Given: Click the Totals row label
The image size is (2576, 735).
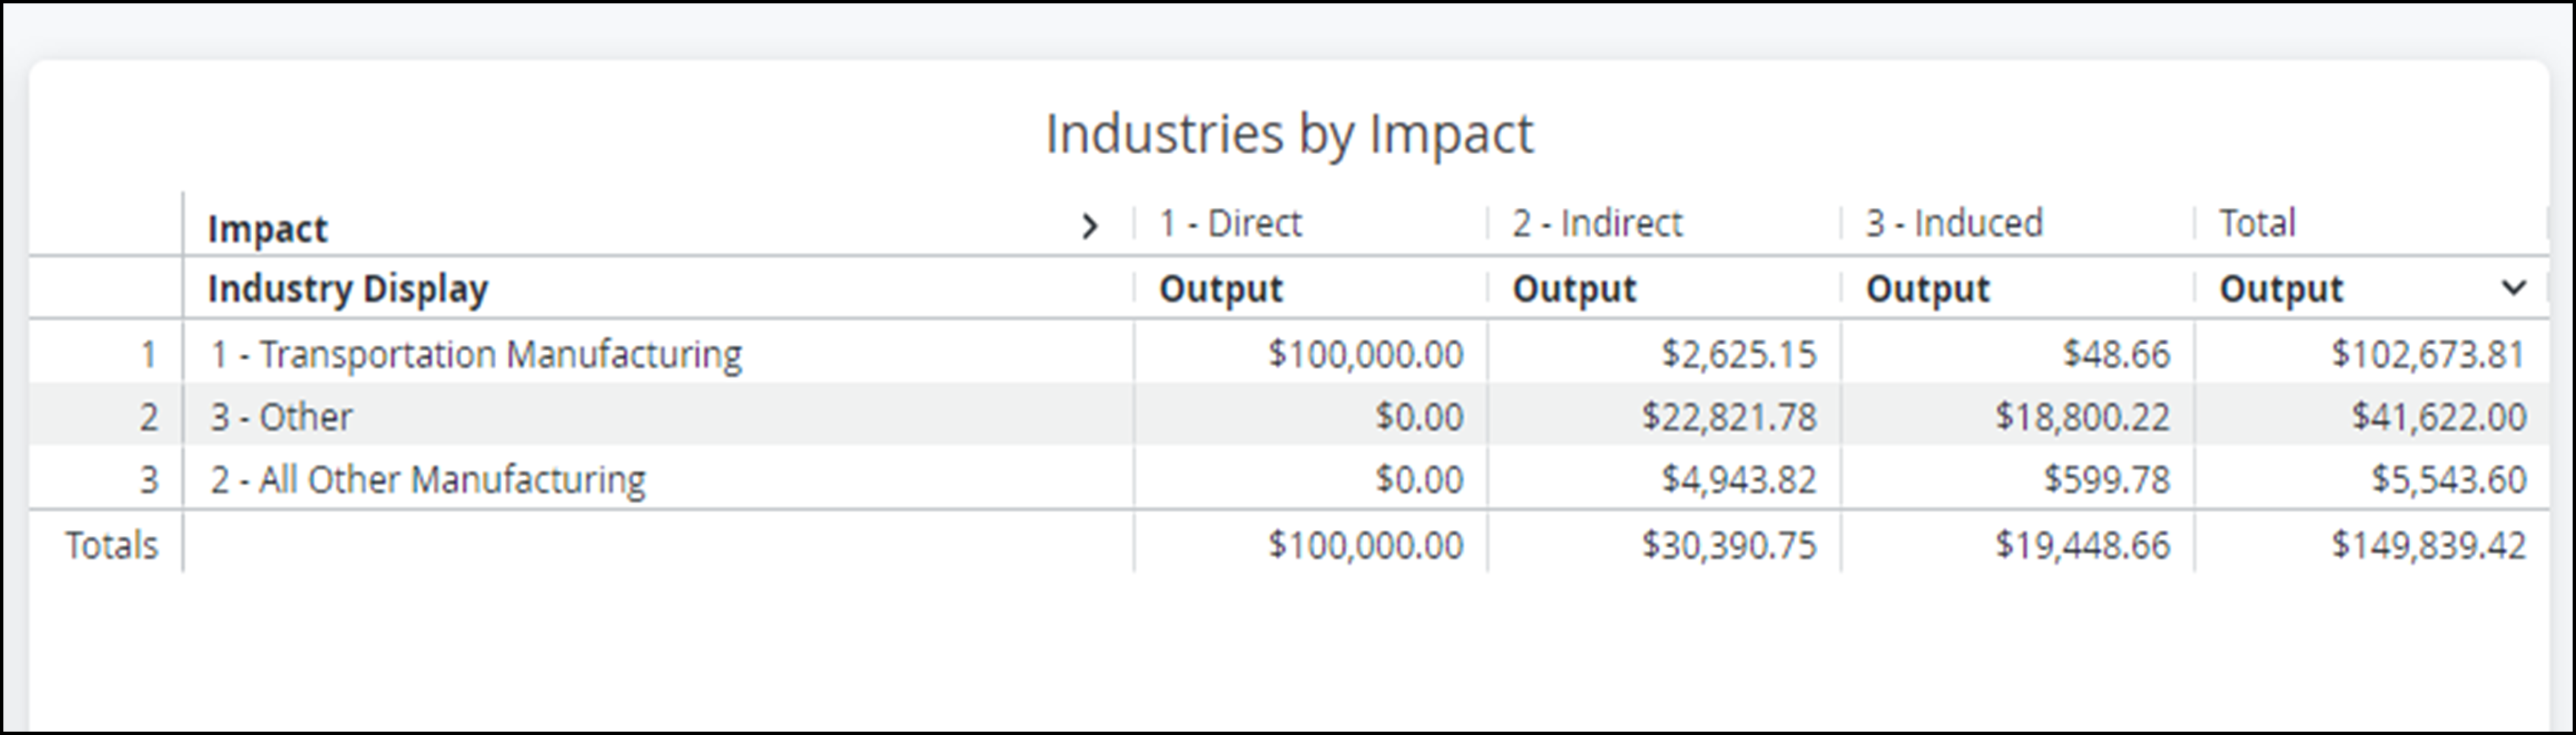Looking at the screenshot, I should tap(110, 545).
